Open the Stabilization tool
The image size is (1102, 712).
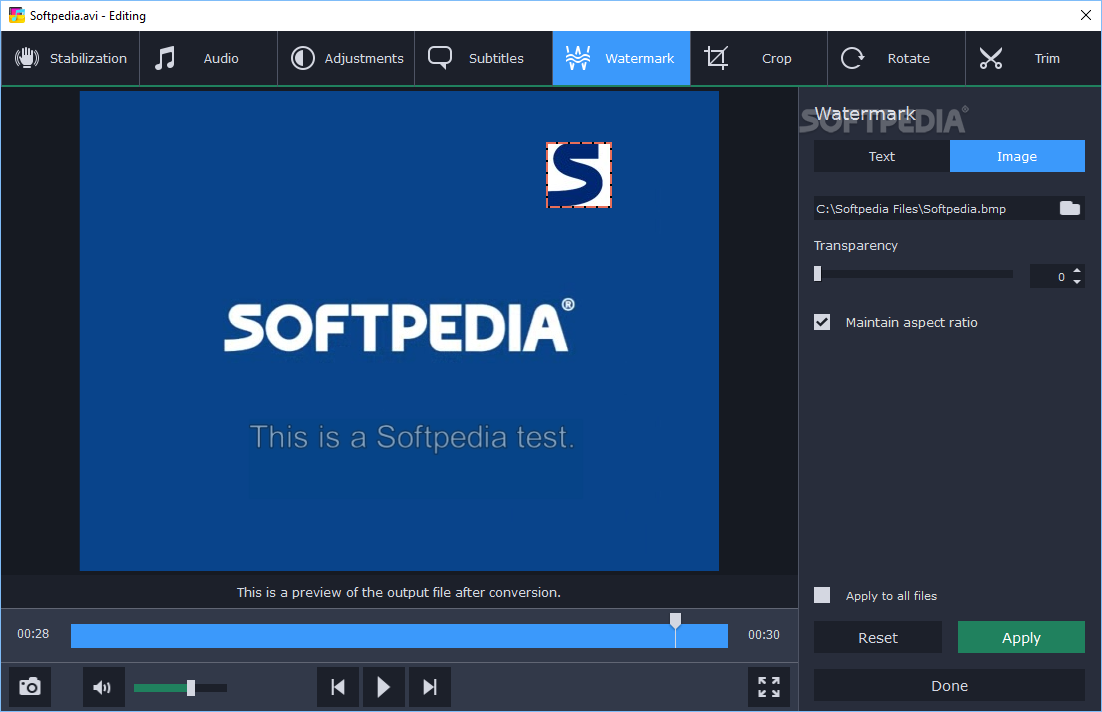[70, 58]
